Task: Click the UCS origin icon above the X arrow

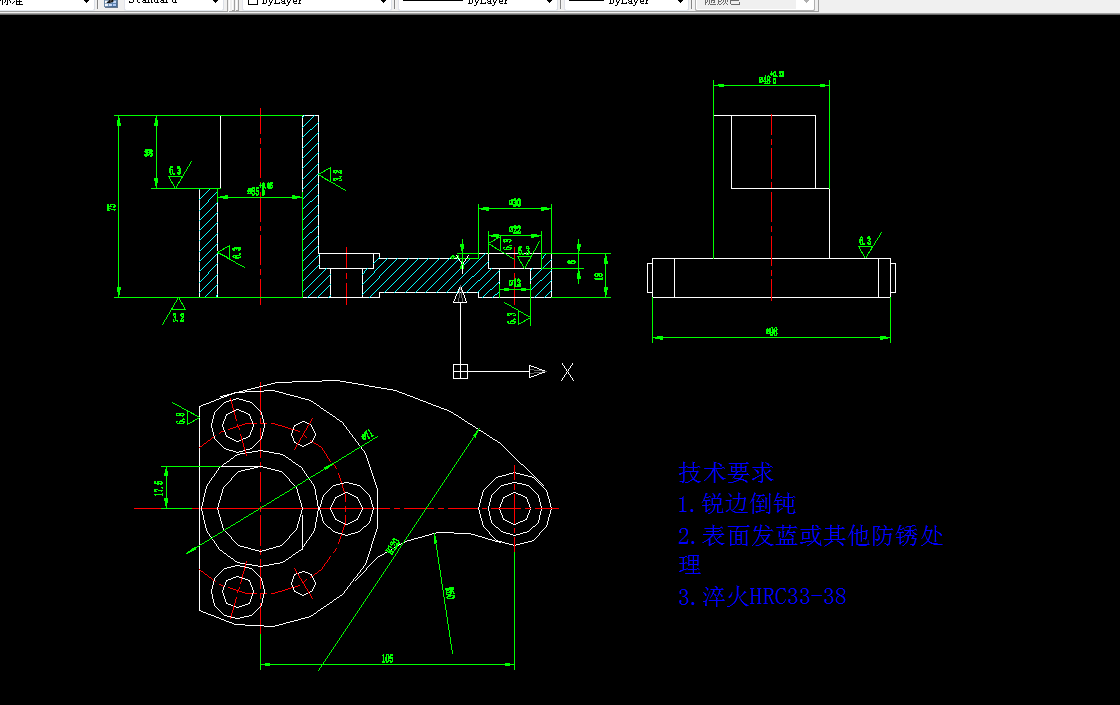Action: pos(460,371)
